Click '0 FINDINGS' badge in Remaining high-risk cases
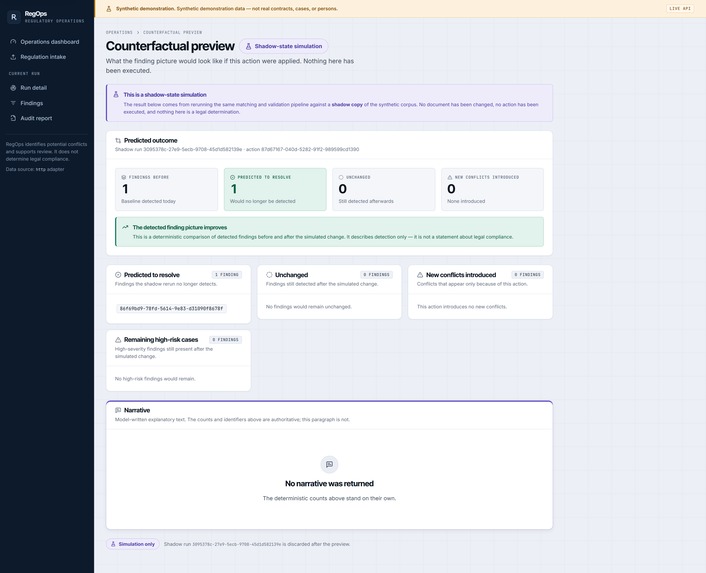This screenshot has height=573, width=706. (226, 340)
